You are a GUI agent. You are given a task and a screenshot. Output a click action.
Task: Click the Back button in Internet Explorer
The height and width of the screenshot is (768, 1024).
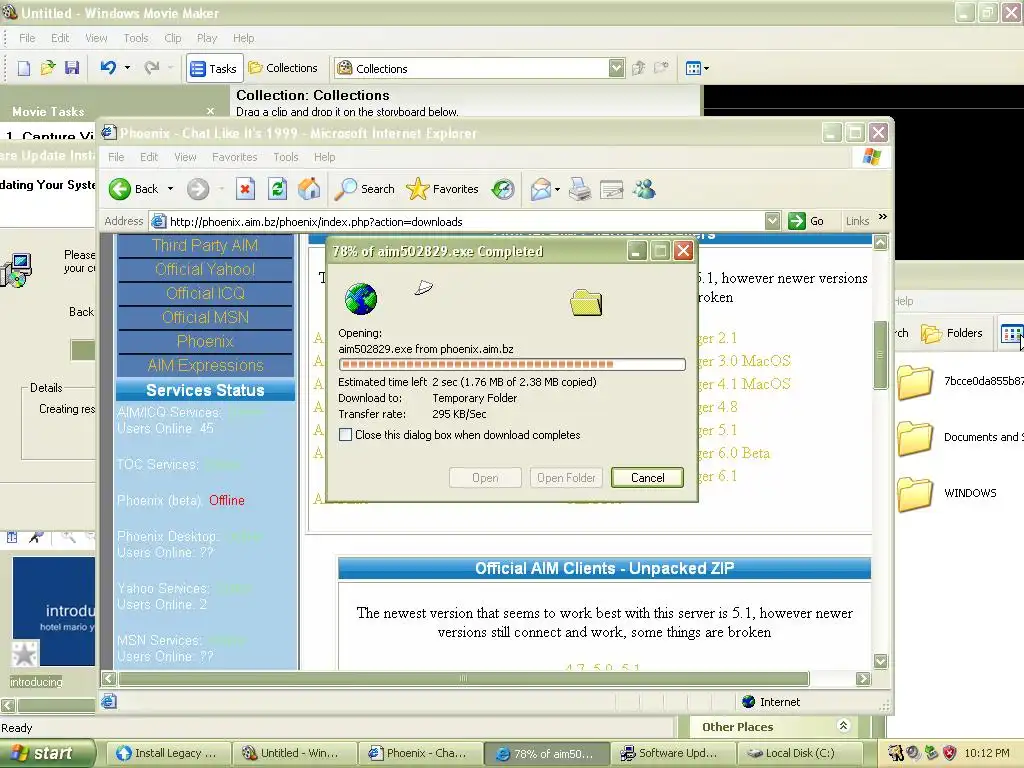[x=134, y=189]
